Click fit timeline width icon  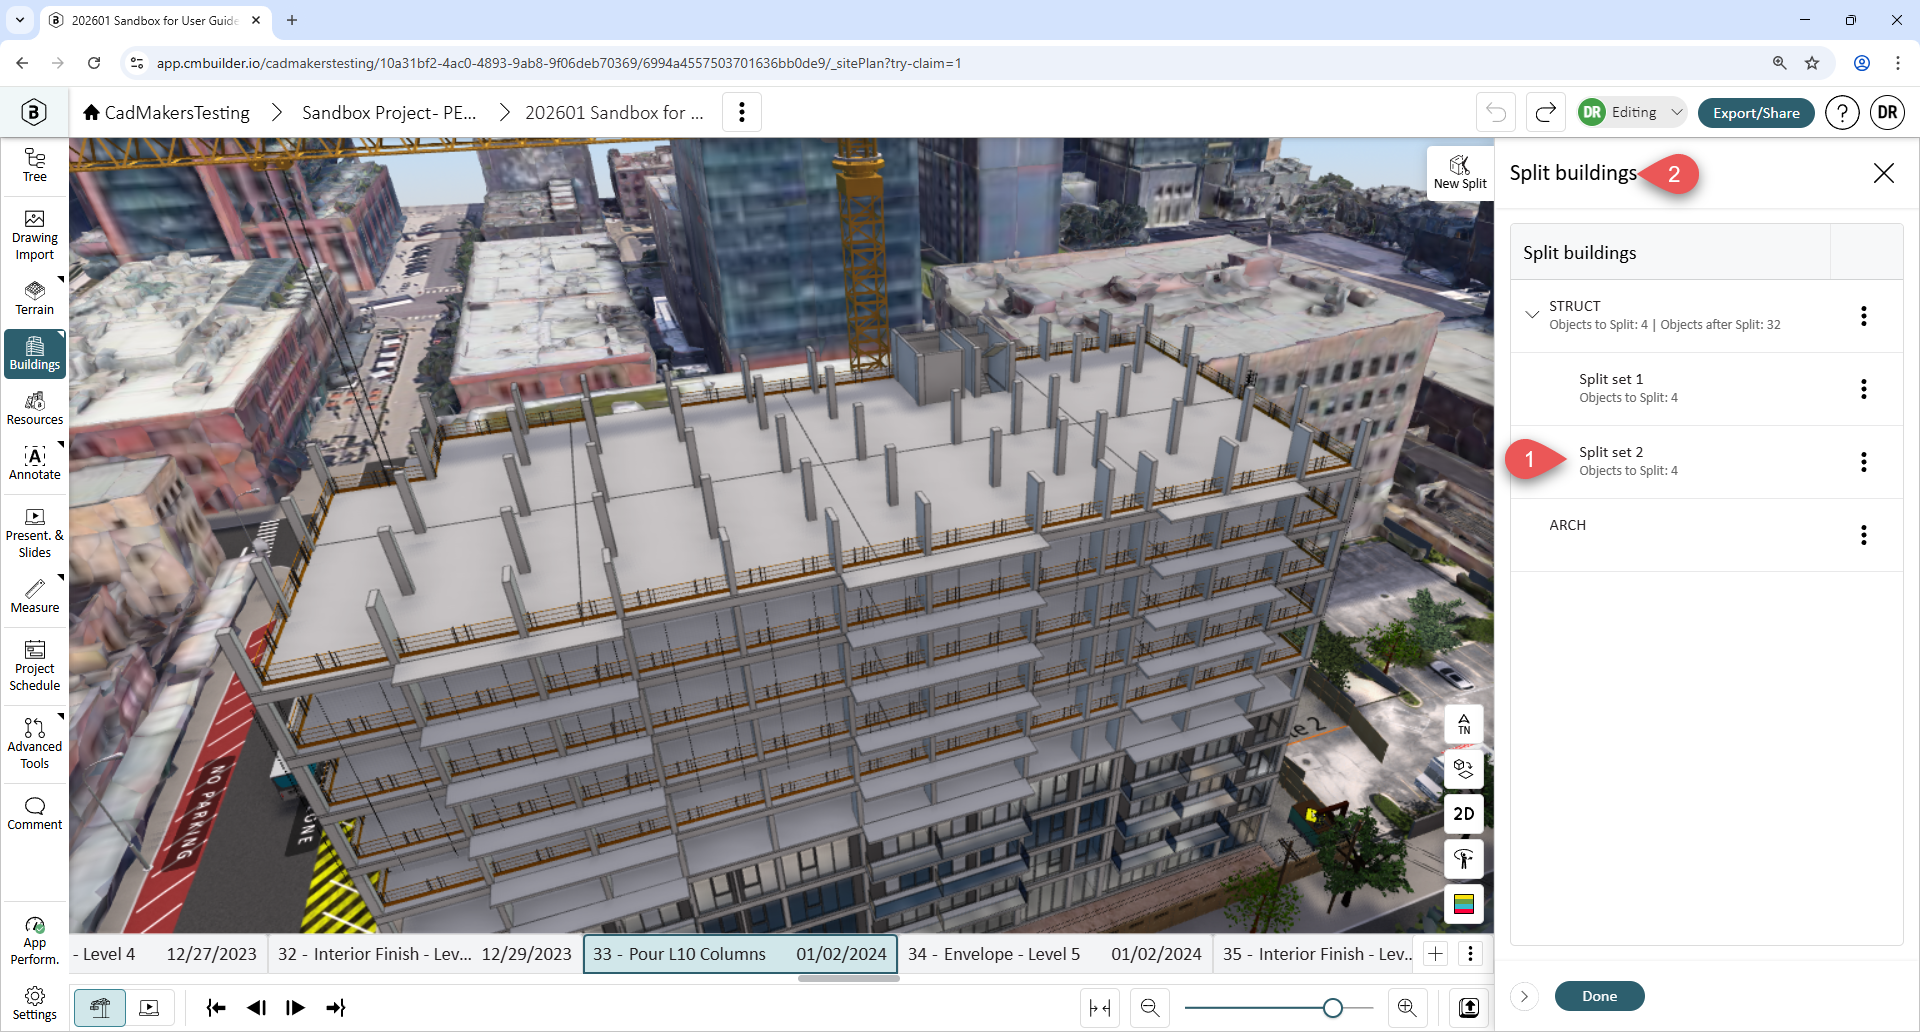tap(1100, 1007)
